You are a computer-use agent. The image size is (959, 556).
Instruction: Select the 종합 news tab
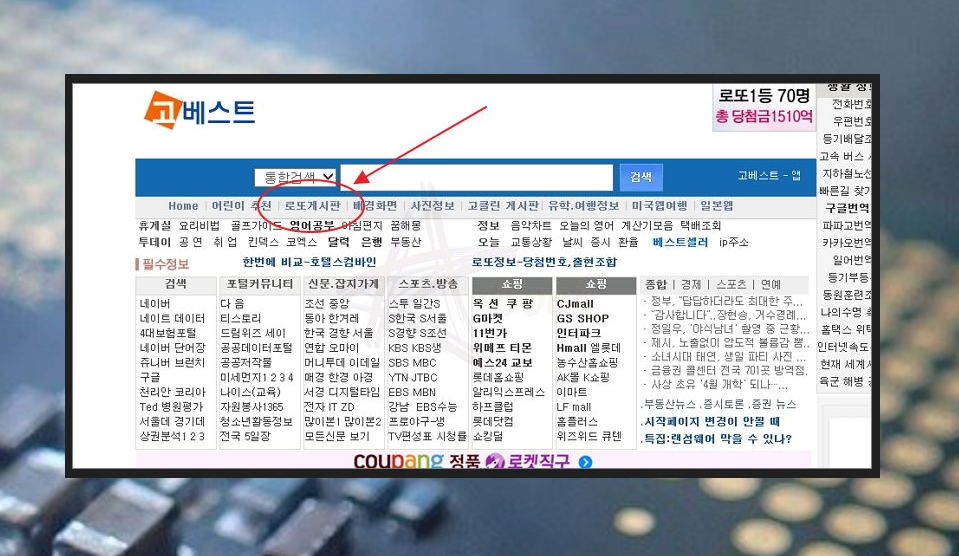pyautogui.click(x=656, y=284)
